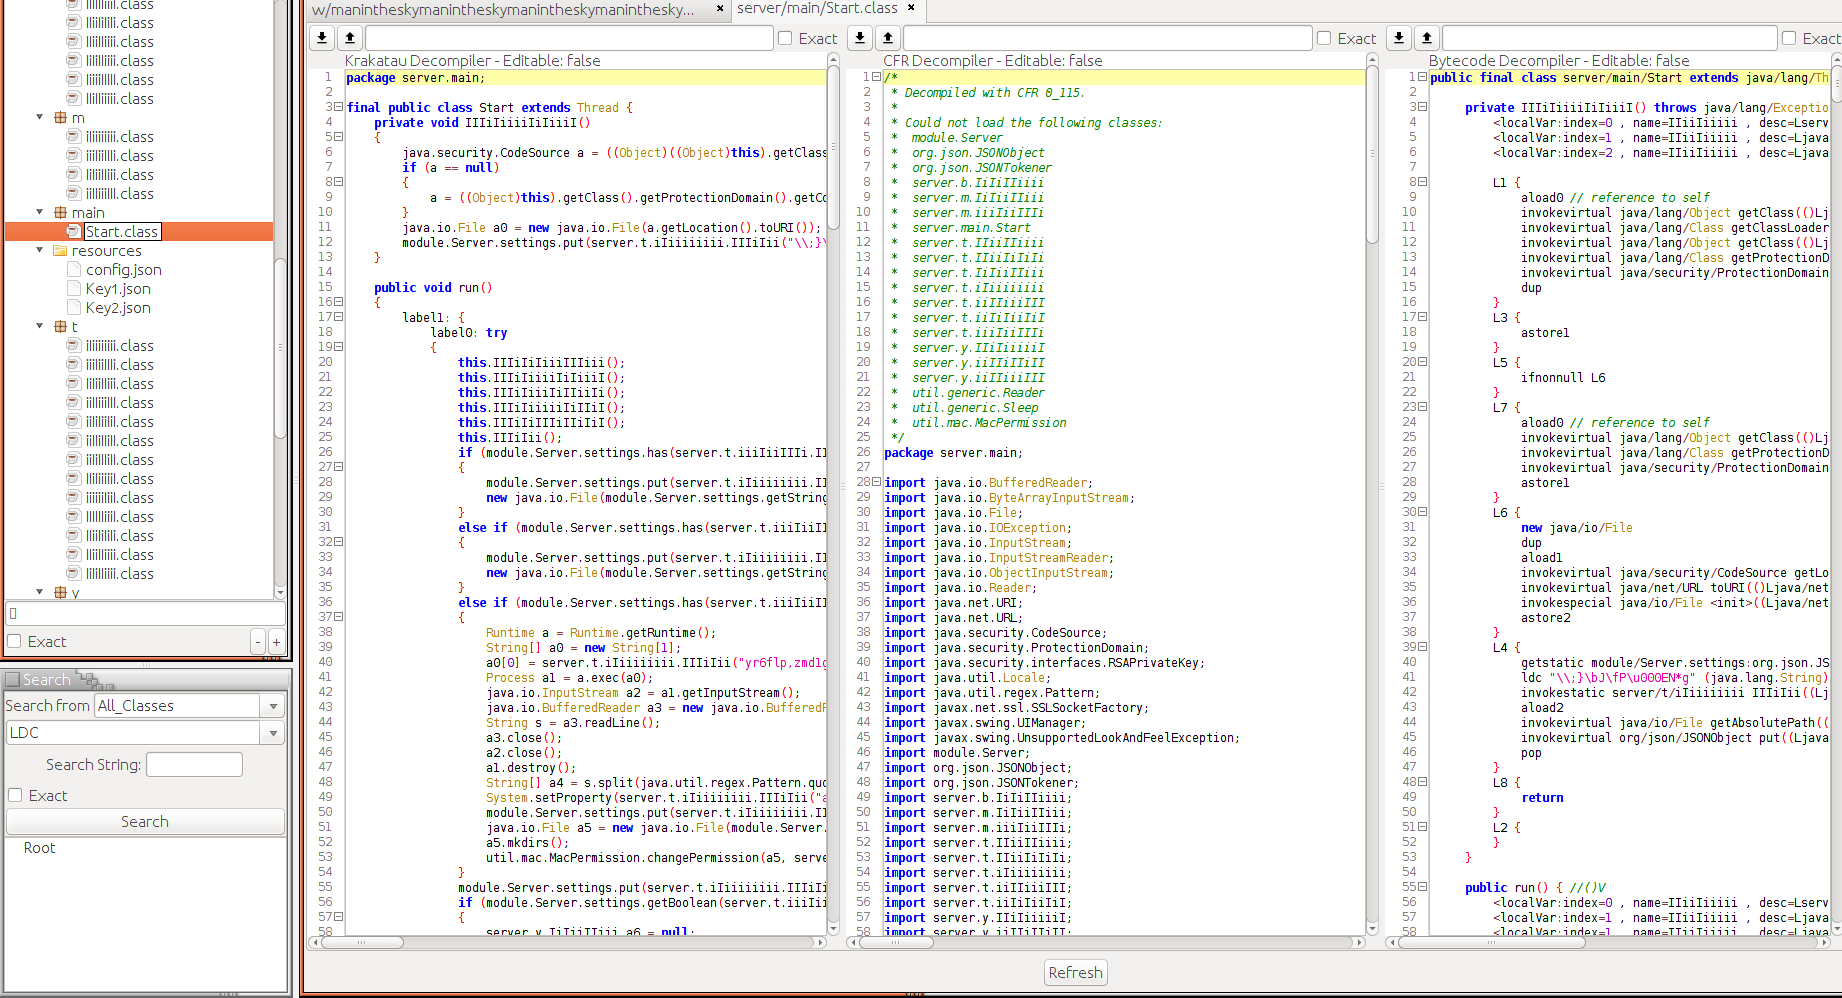Click the search-previous up arrow in Krakatau pane
Viewport: 1842px width, 998px height.
pos(350,38)
